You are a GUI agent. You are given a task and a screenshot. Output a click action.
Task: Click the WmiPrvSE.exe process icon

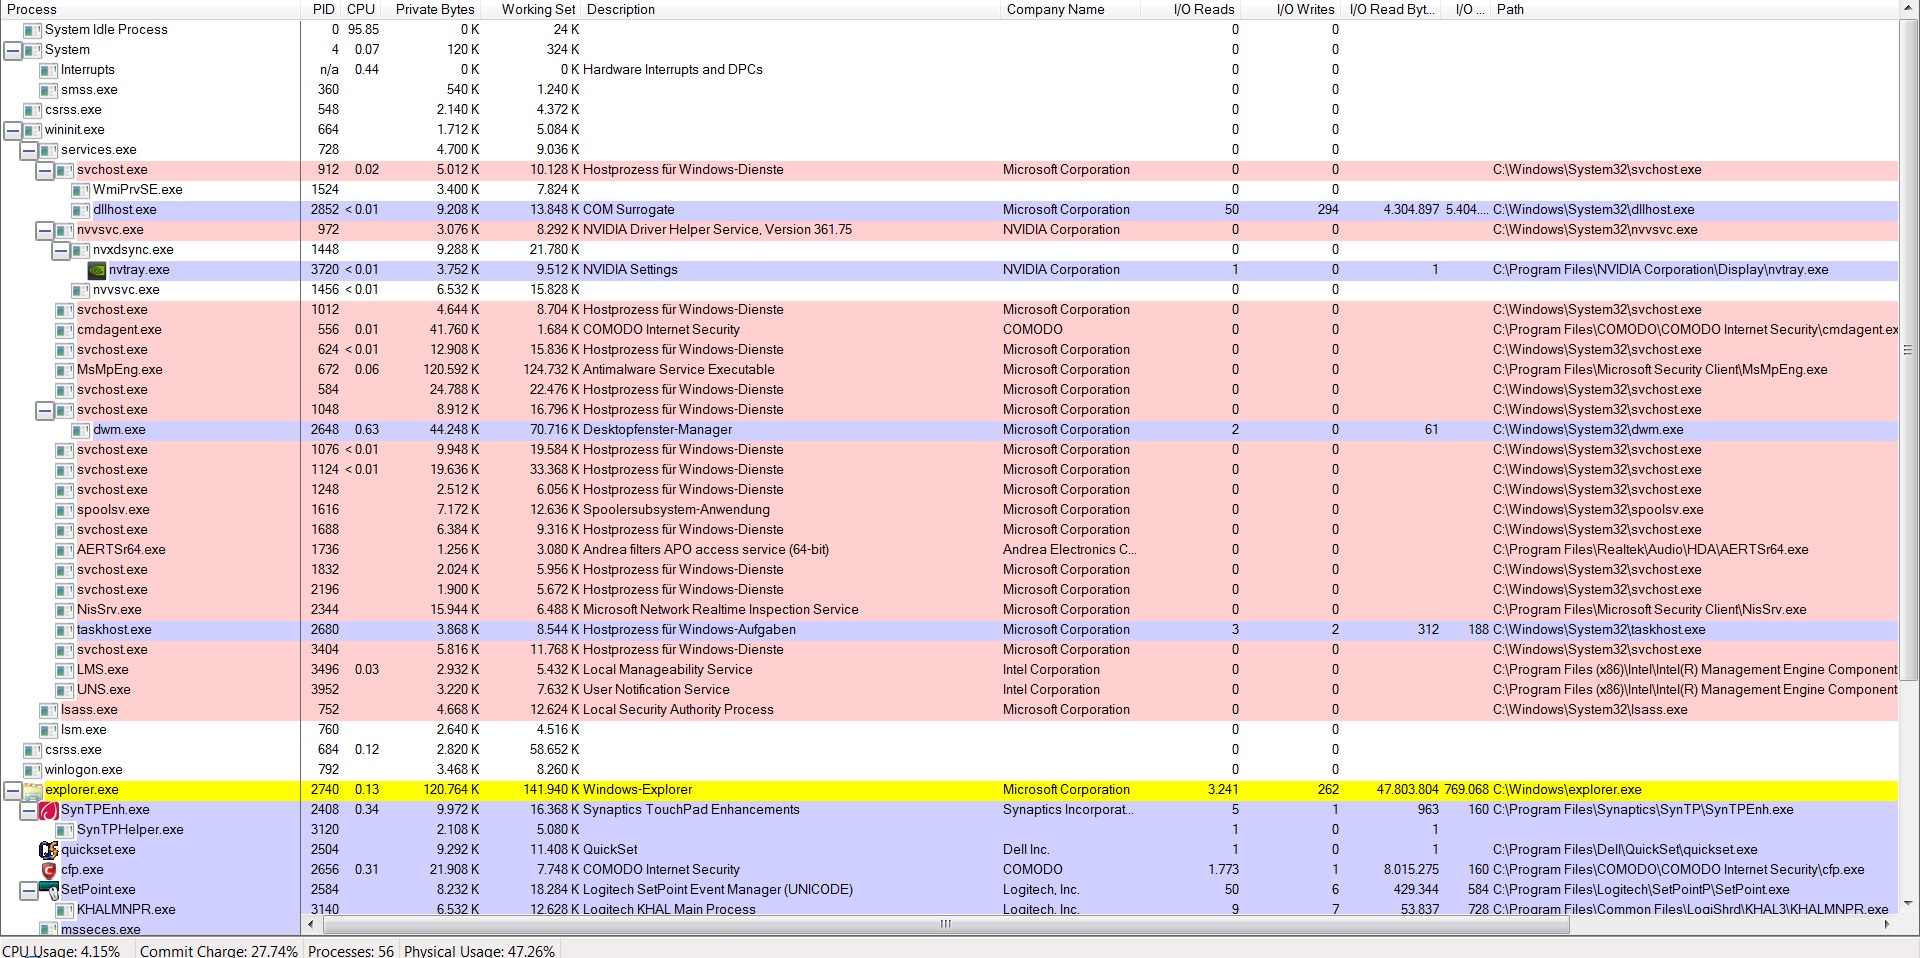(81, 190)
